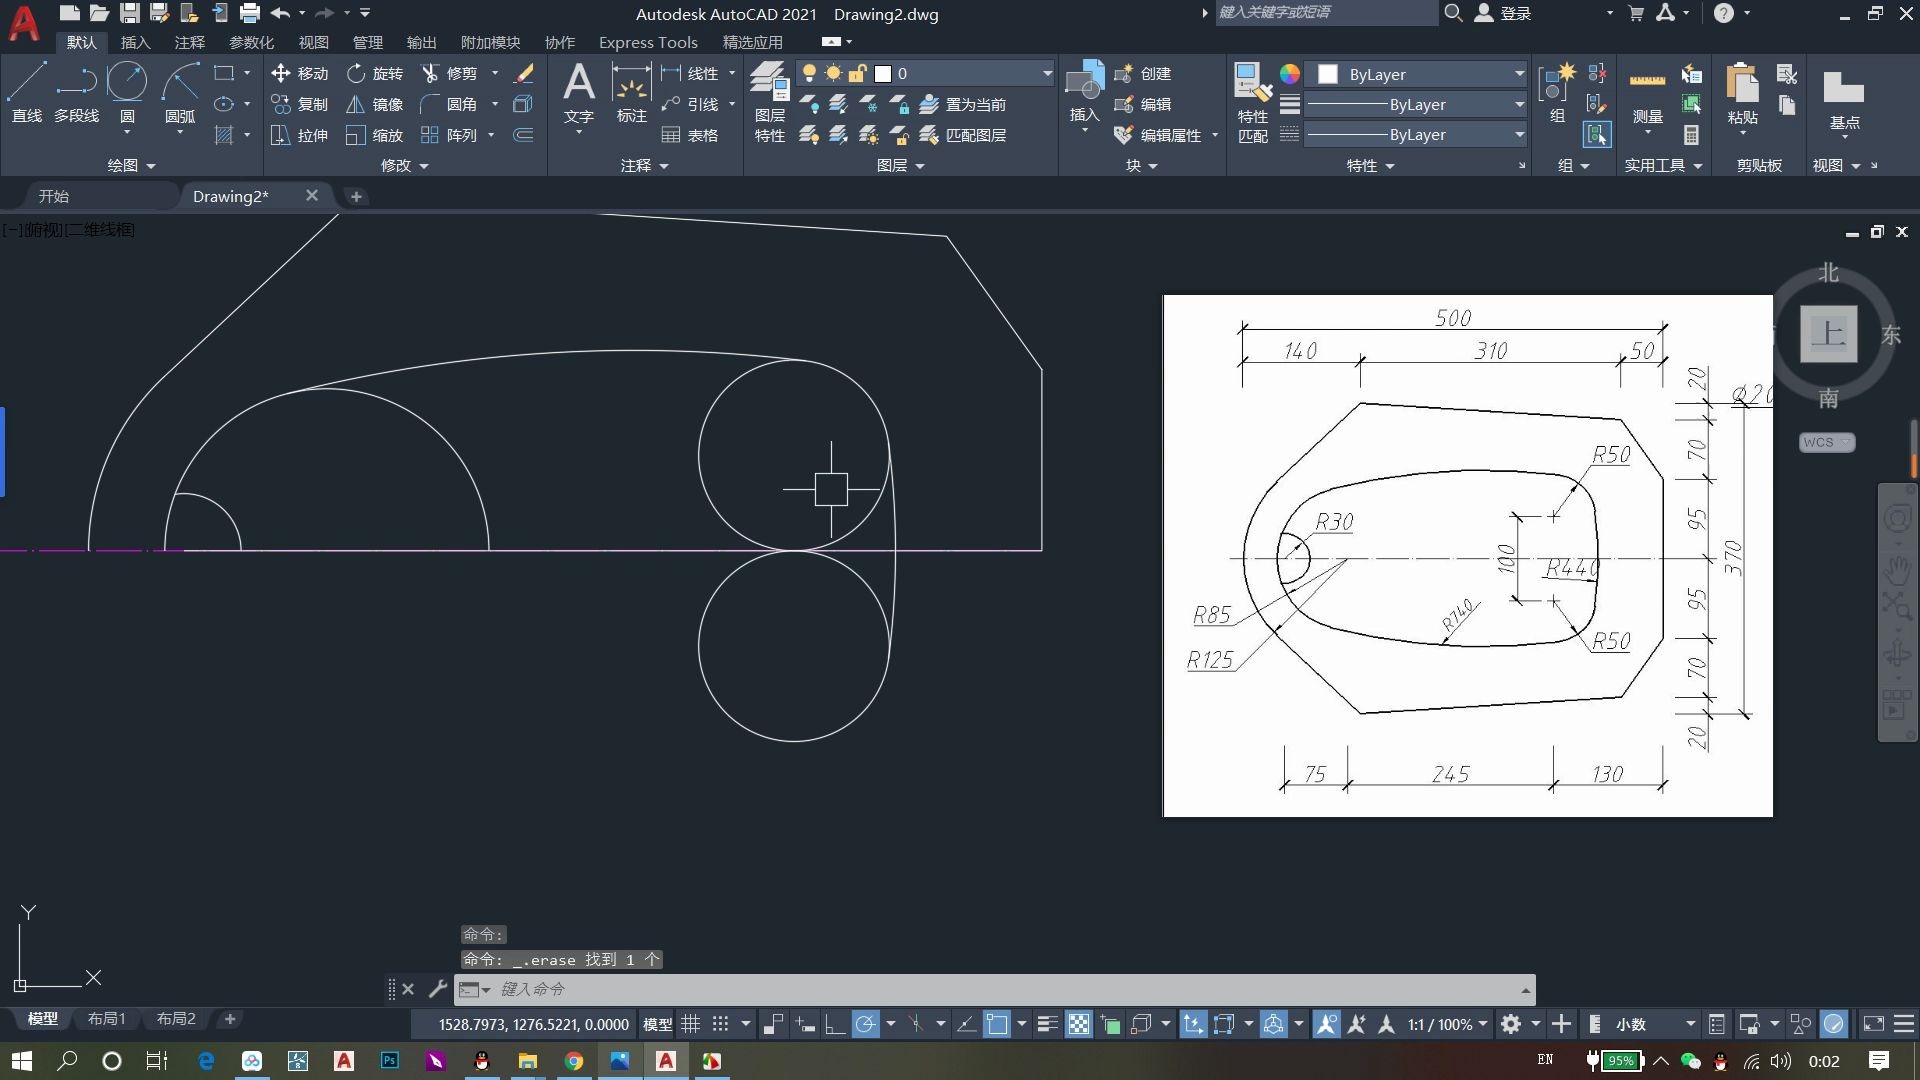Toggle polar tracking in status bar
Viewport: 1920px width, 1080px height.
[866, 1024]
